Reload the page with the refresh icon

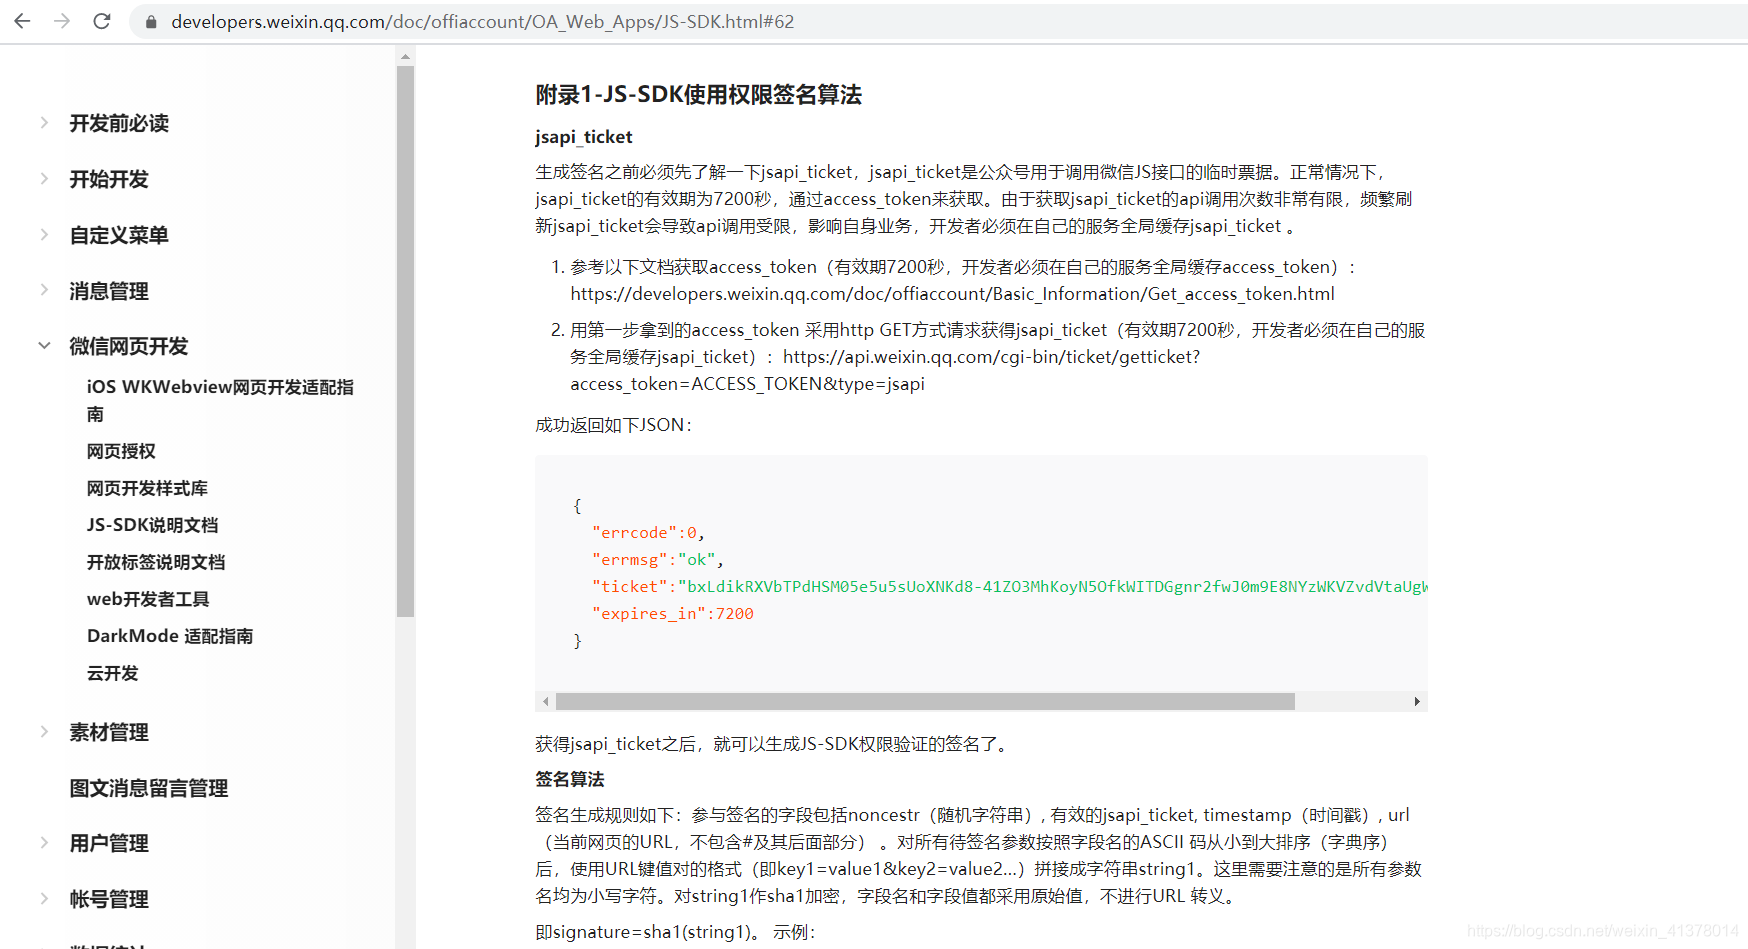click(102, 21)
